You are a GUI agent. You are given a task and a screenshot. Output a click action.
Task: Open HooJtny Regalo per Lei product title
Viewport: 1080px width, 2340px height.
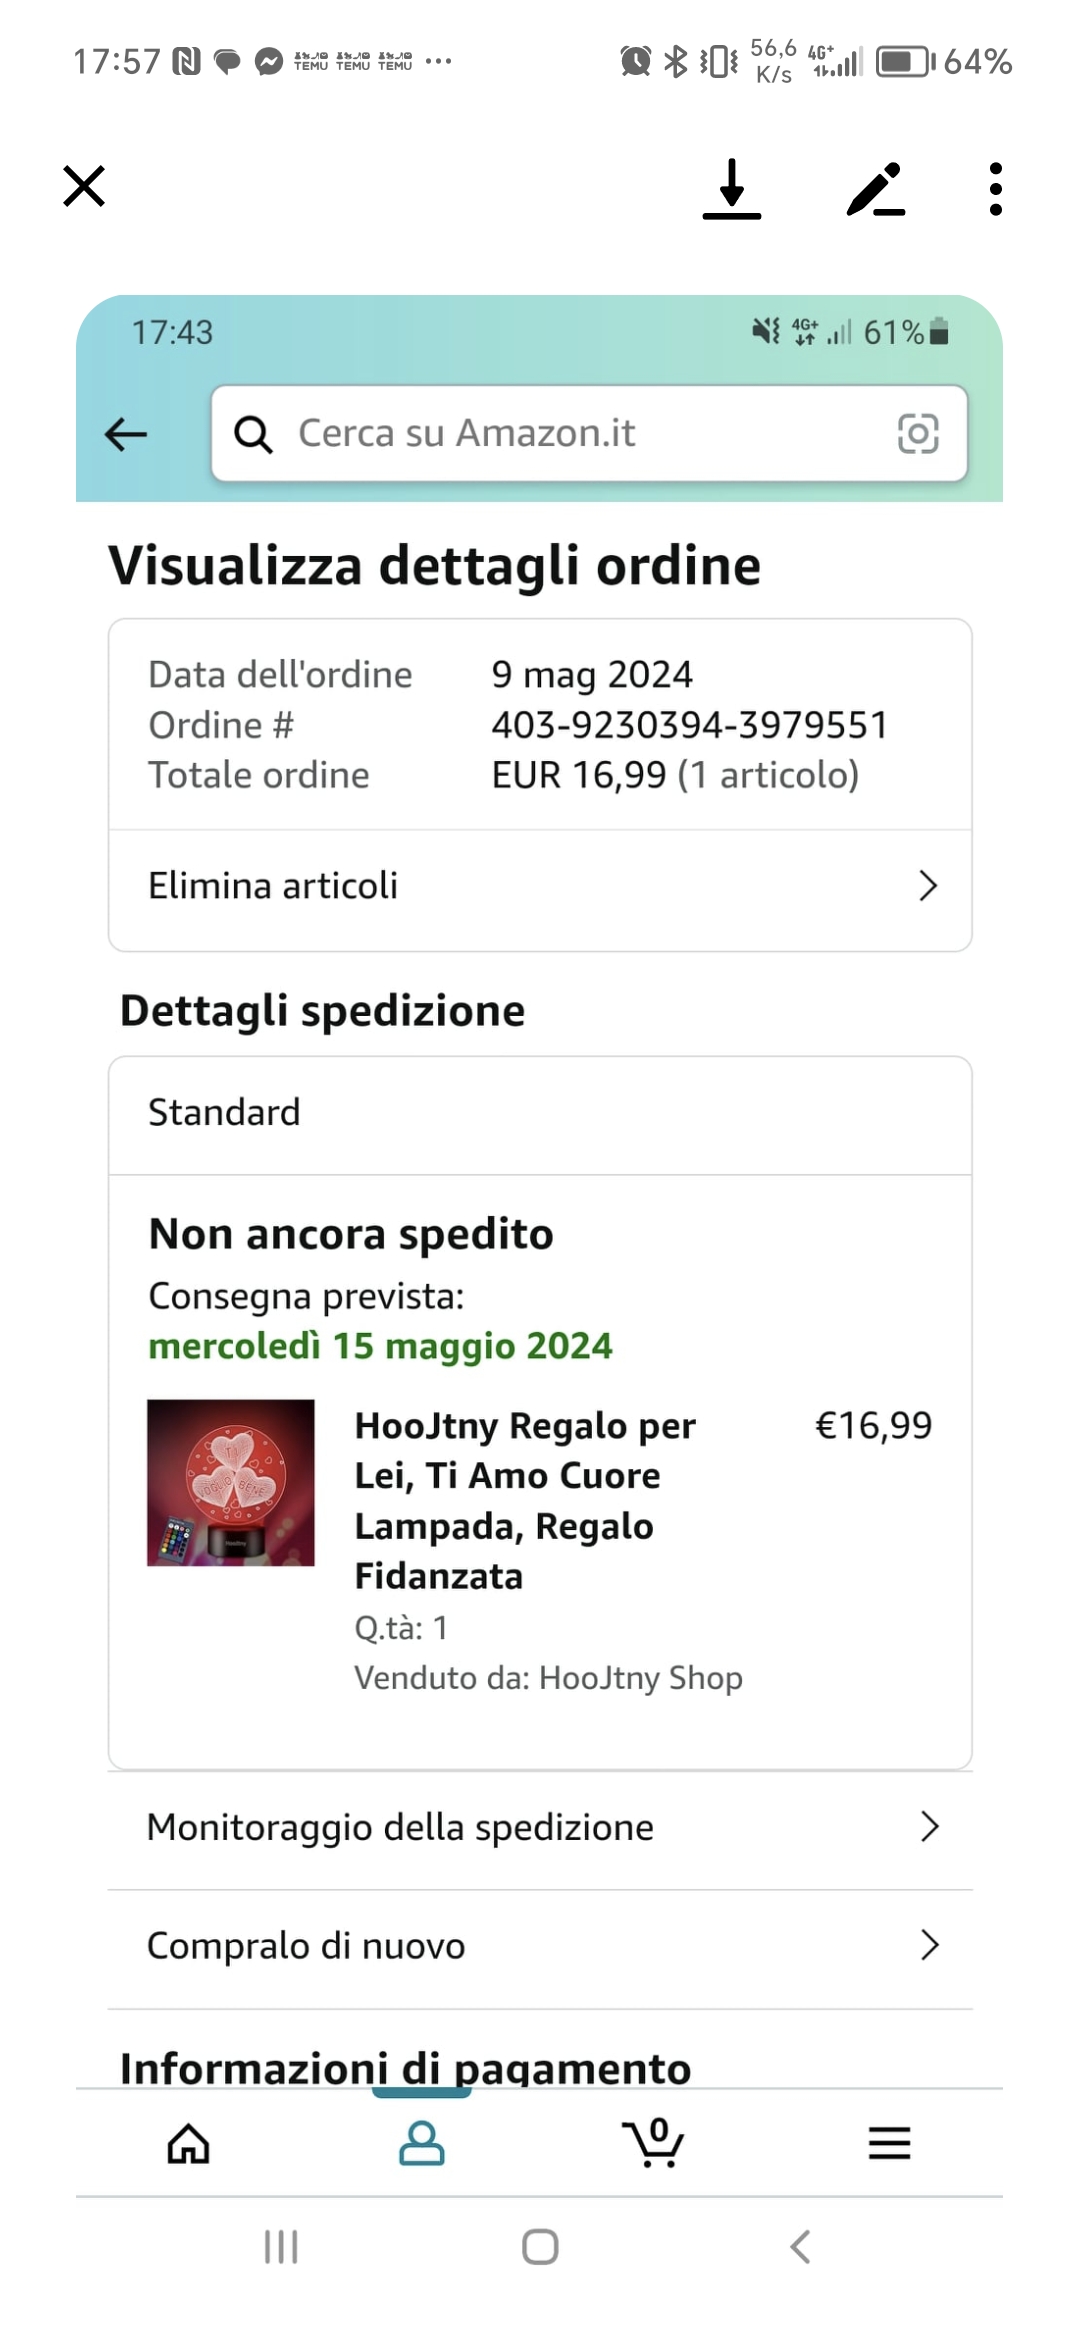click(526, 1501)
